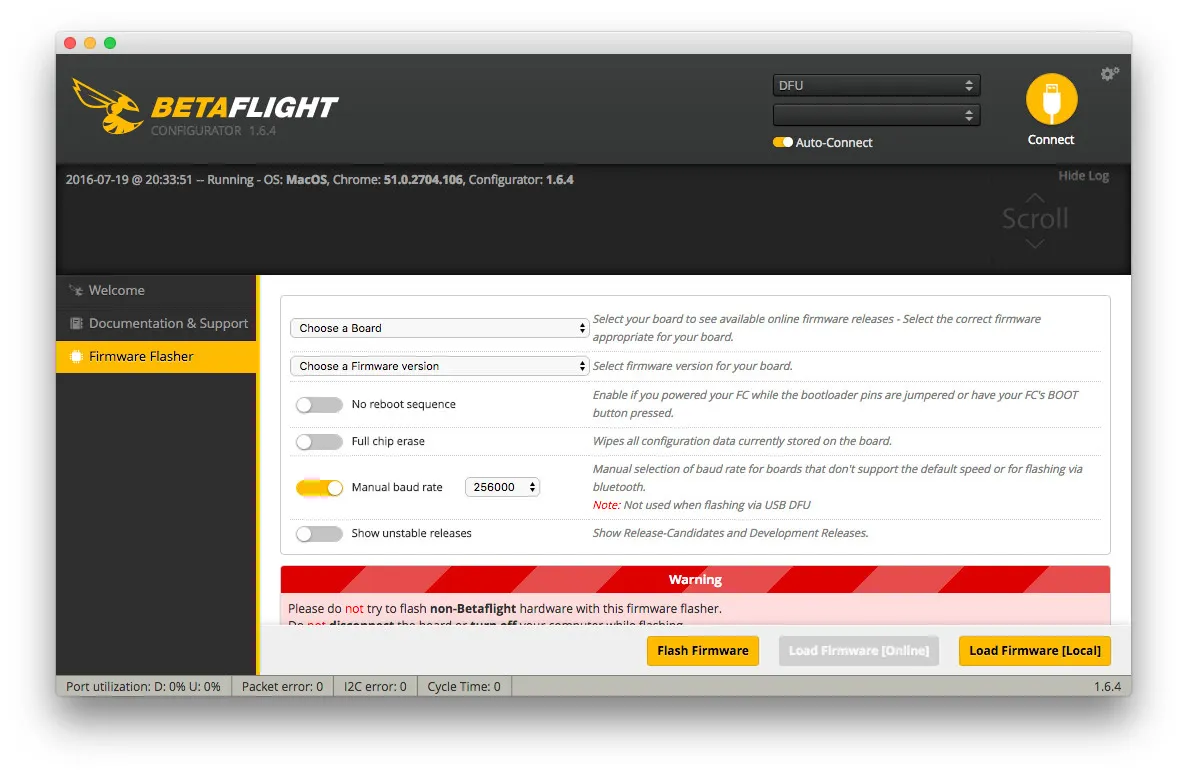
Task: Switch off Auto-Connect
Action: coord(782,143)
